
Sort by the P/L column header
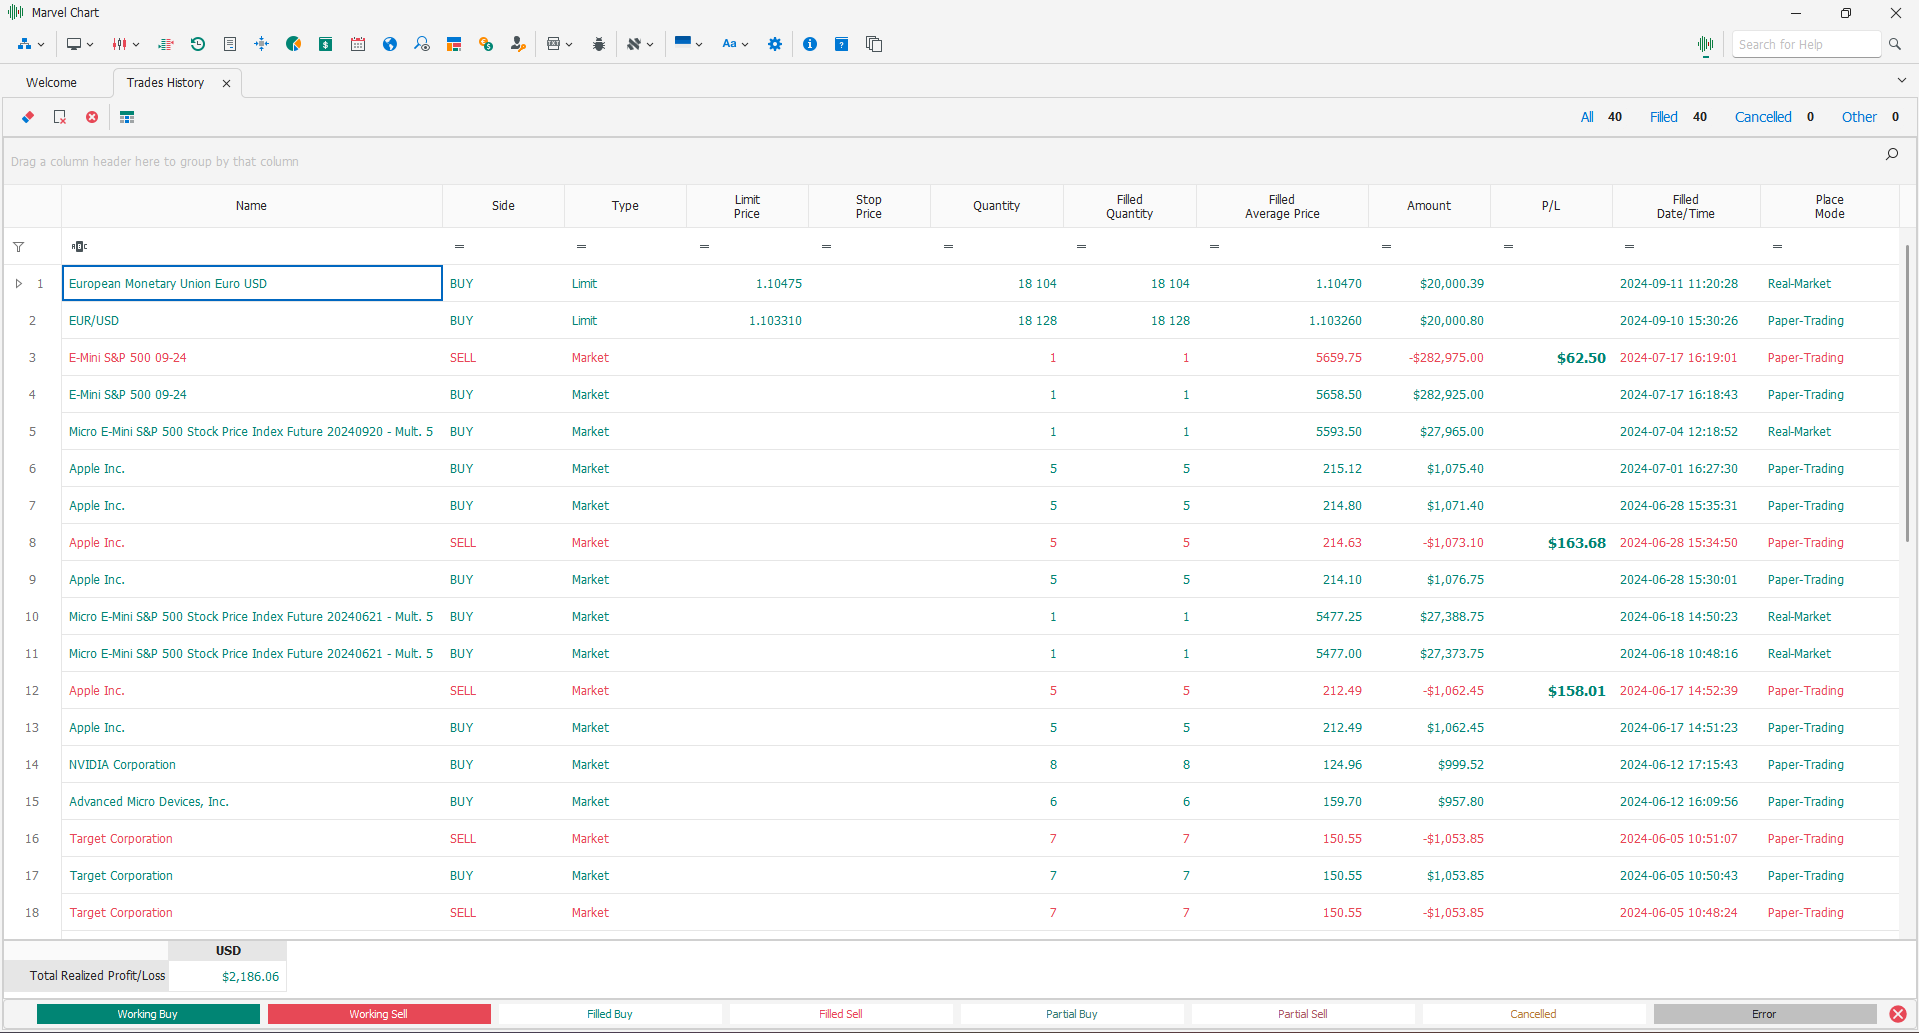coord(1550,205)
